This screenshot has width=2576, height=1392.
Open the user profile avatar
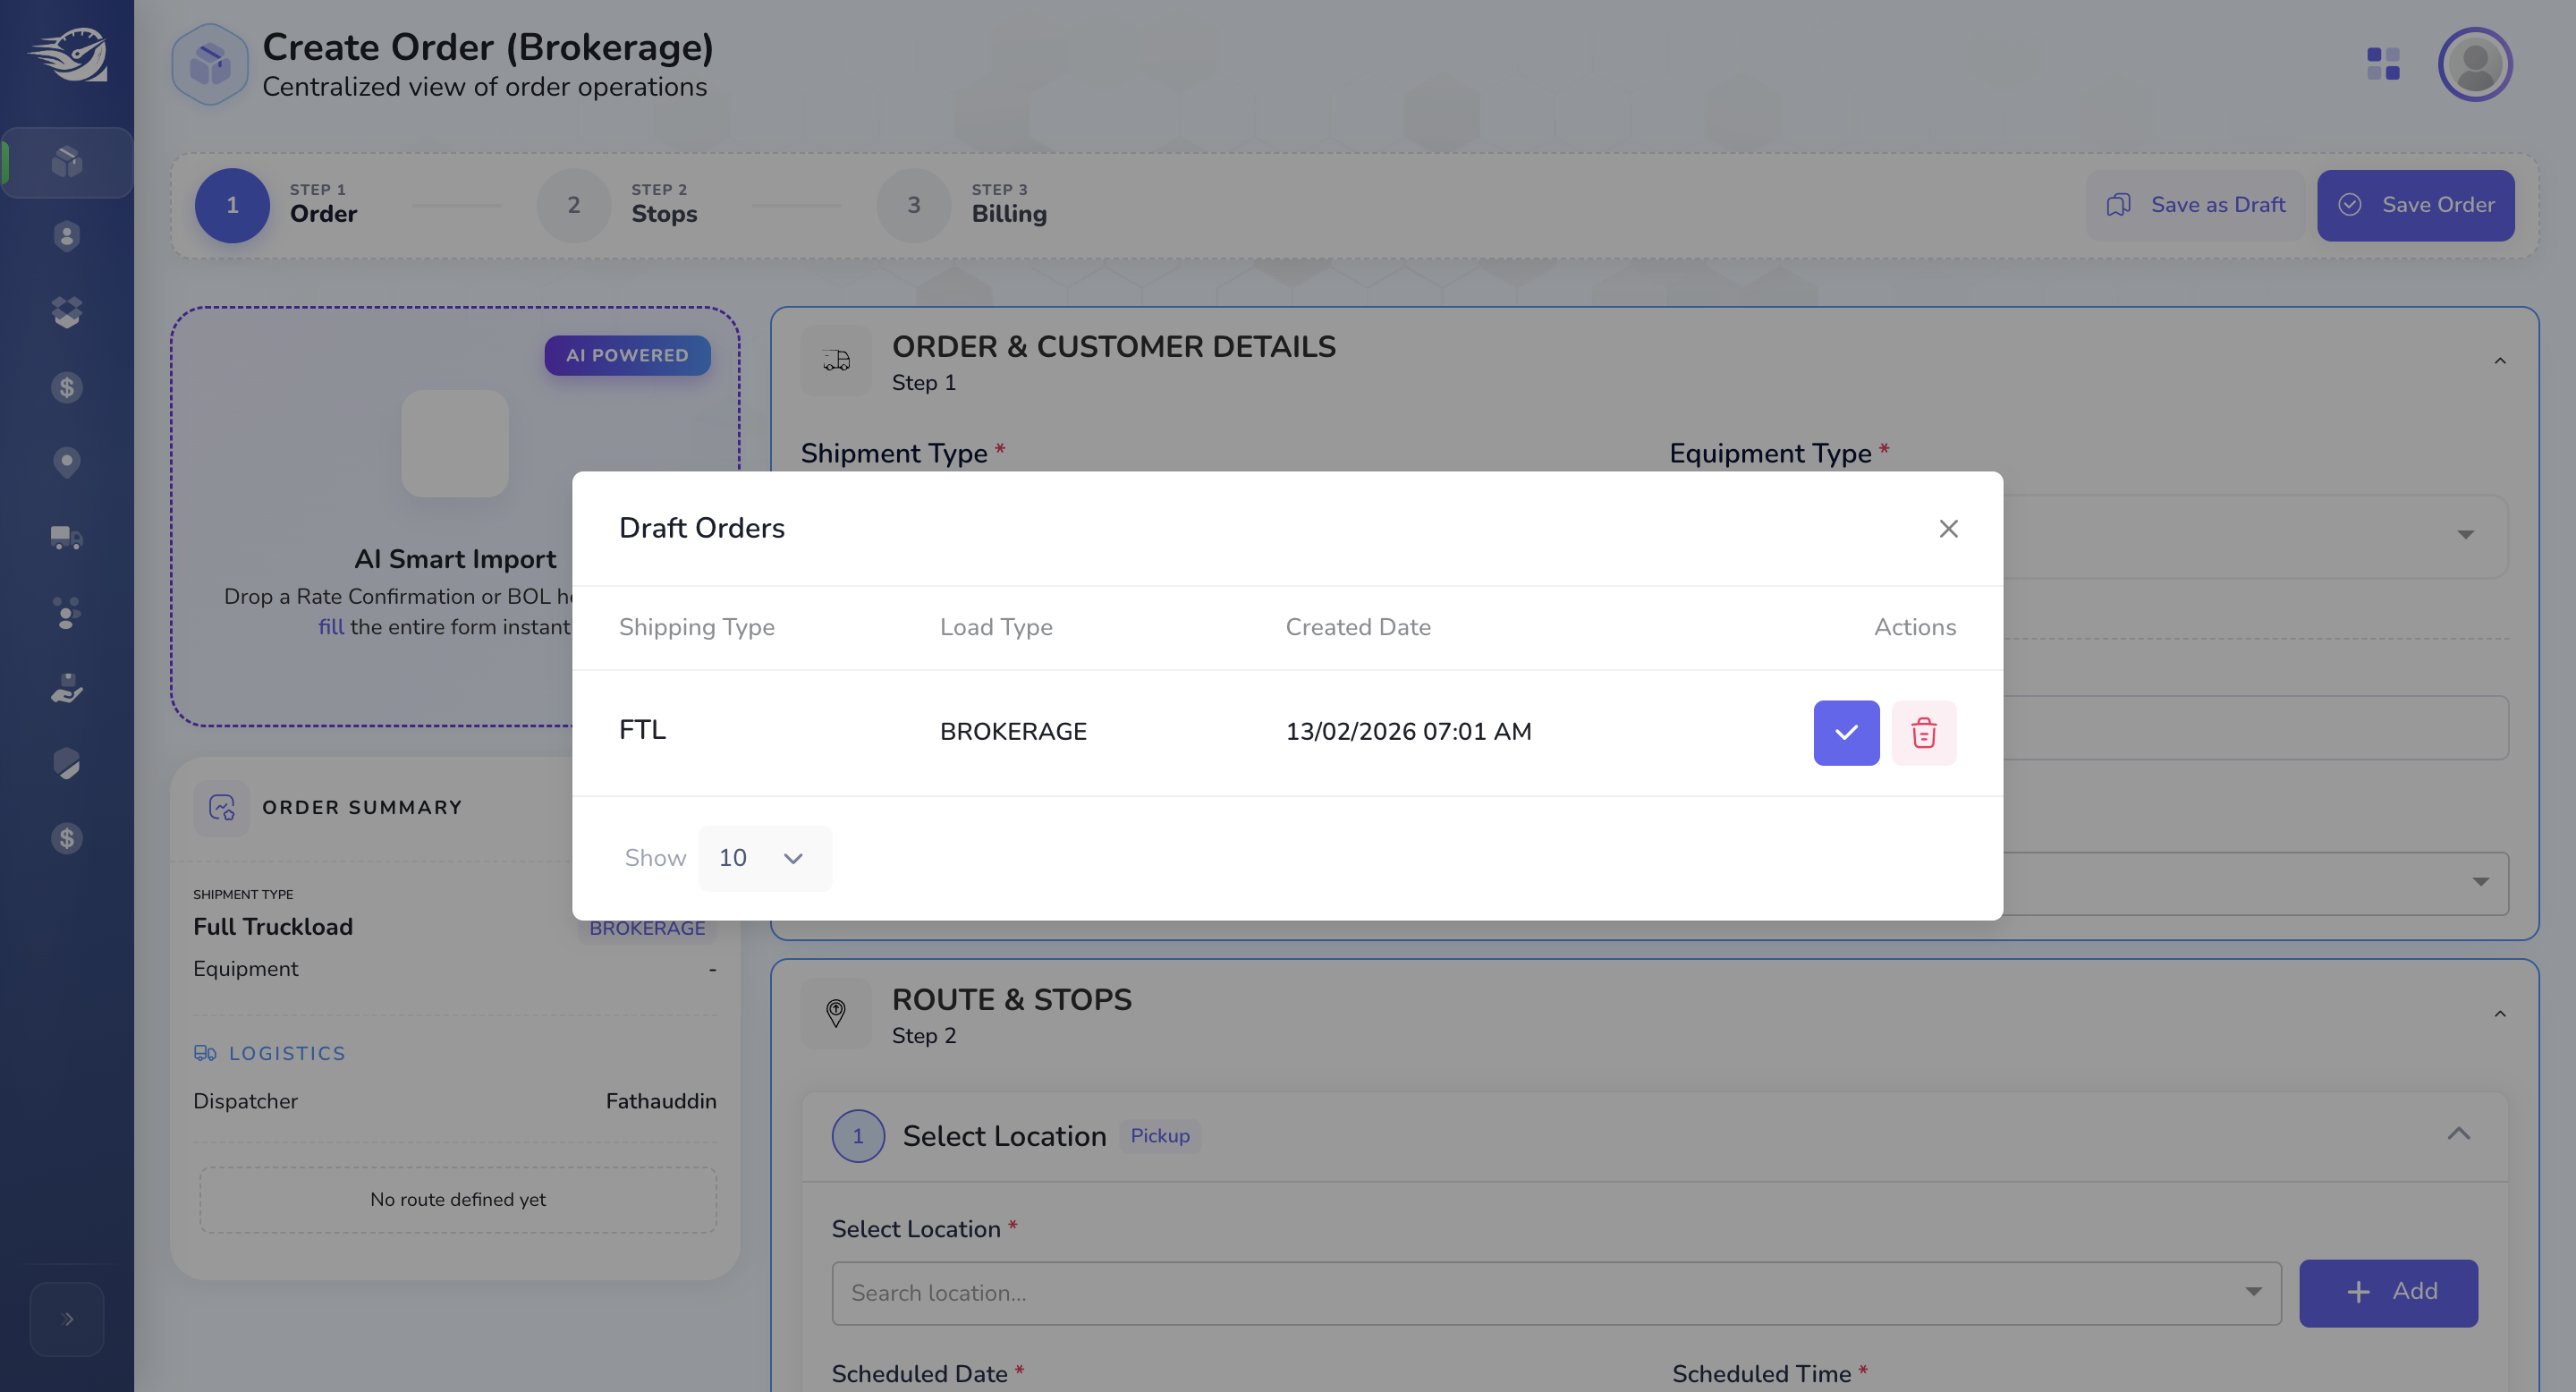2475,64
